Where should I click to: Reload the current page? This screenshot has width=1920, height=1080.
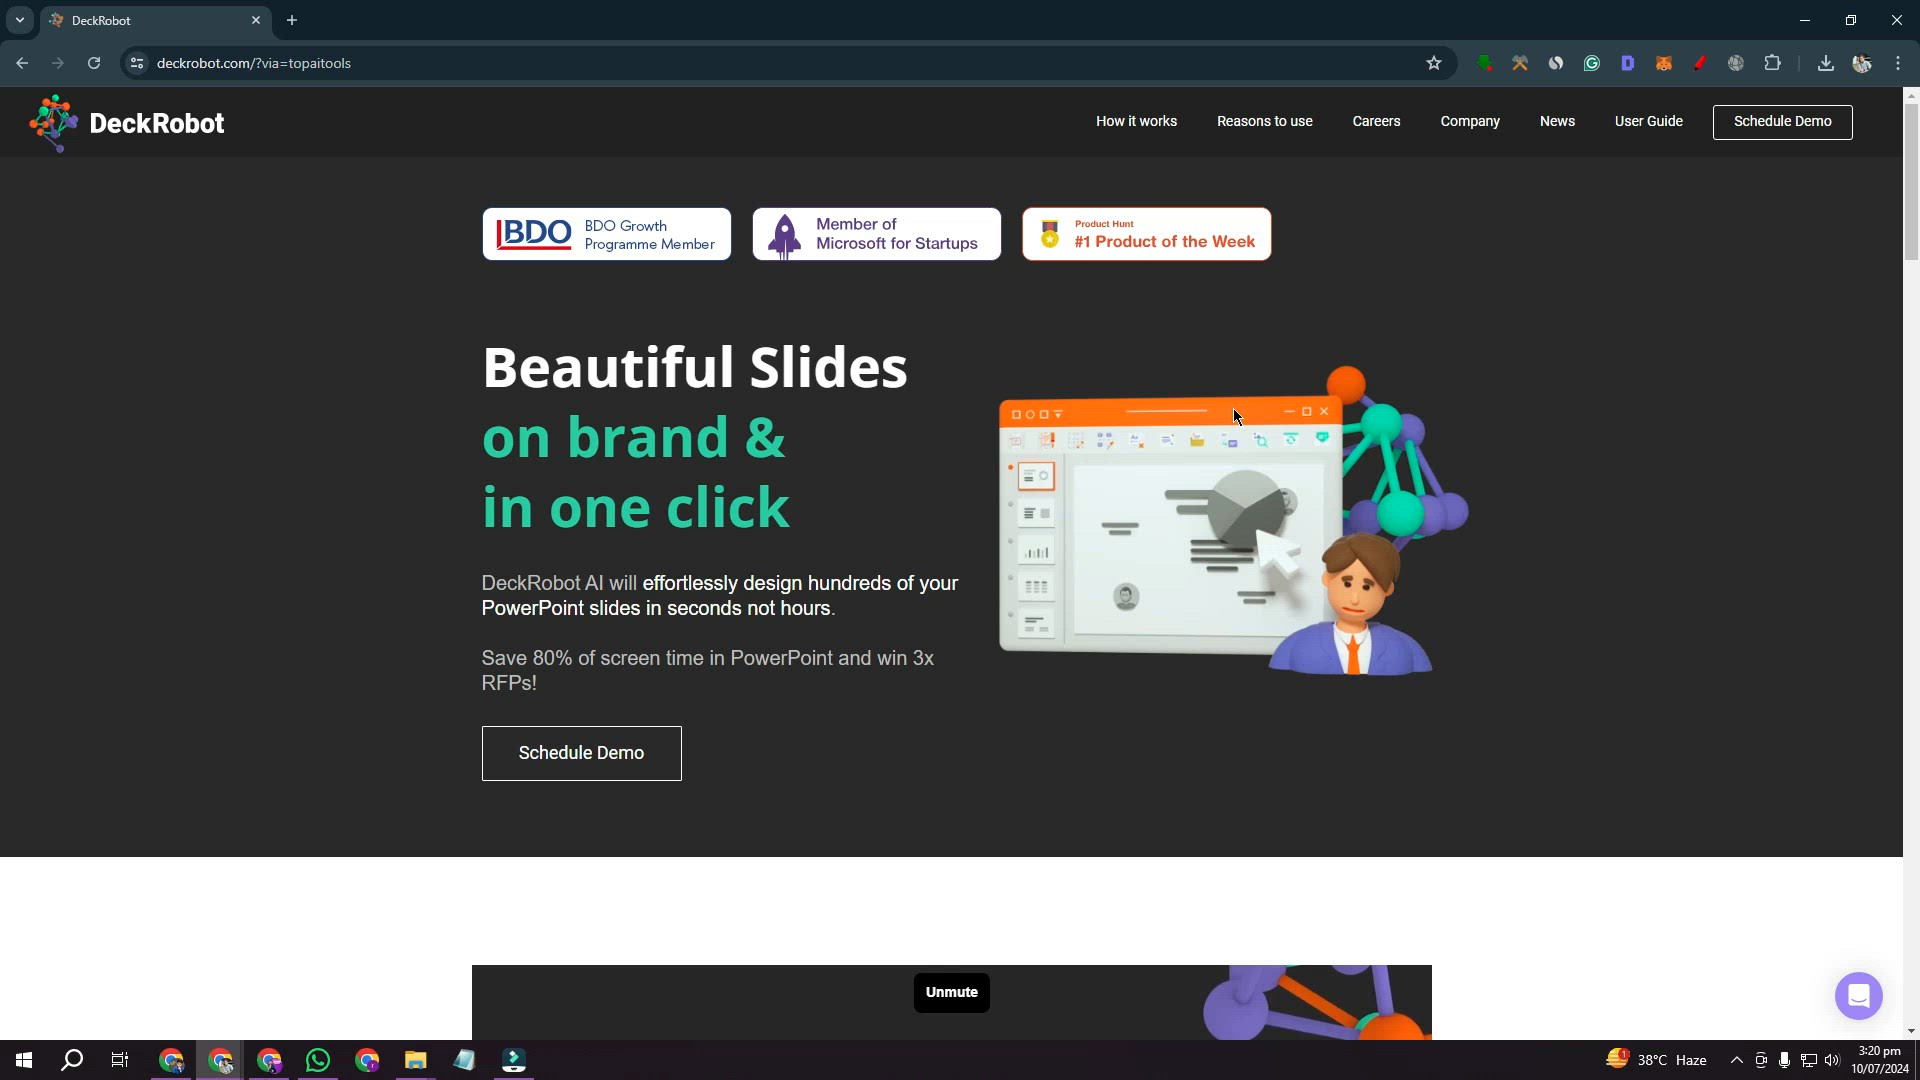(94, 63)
